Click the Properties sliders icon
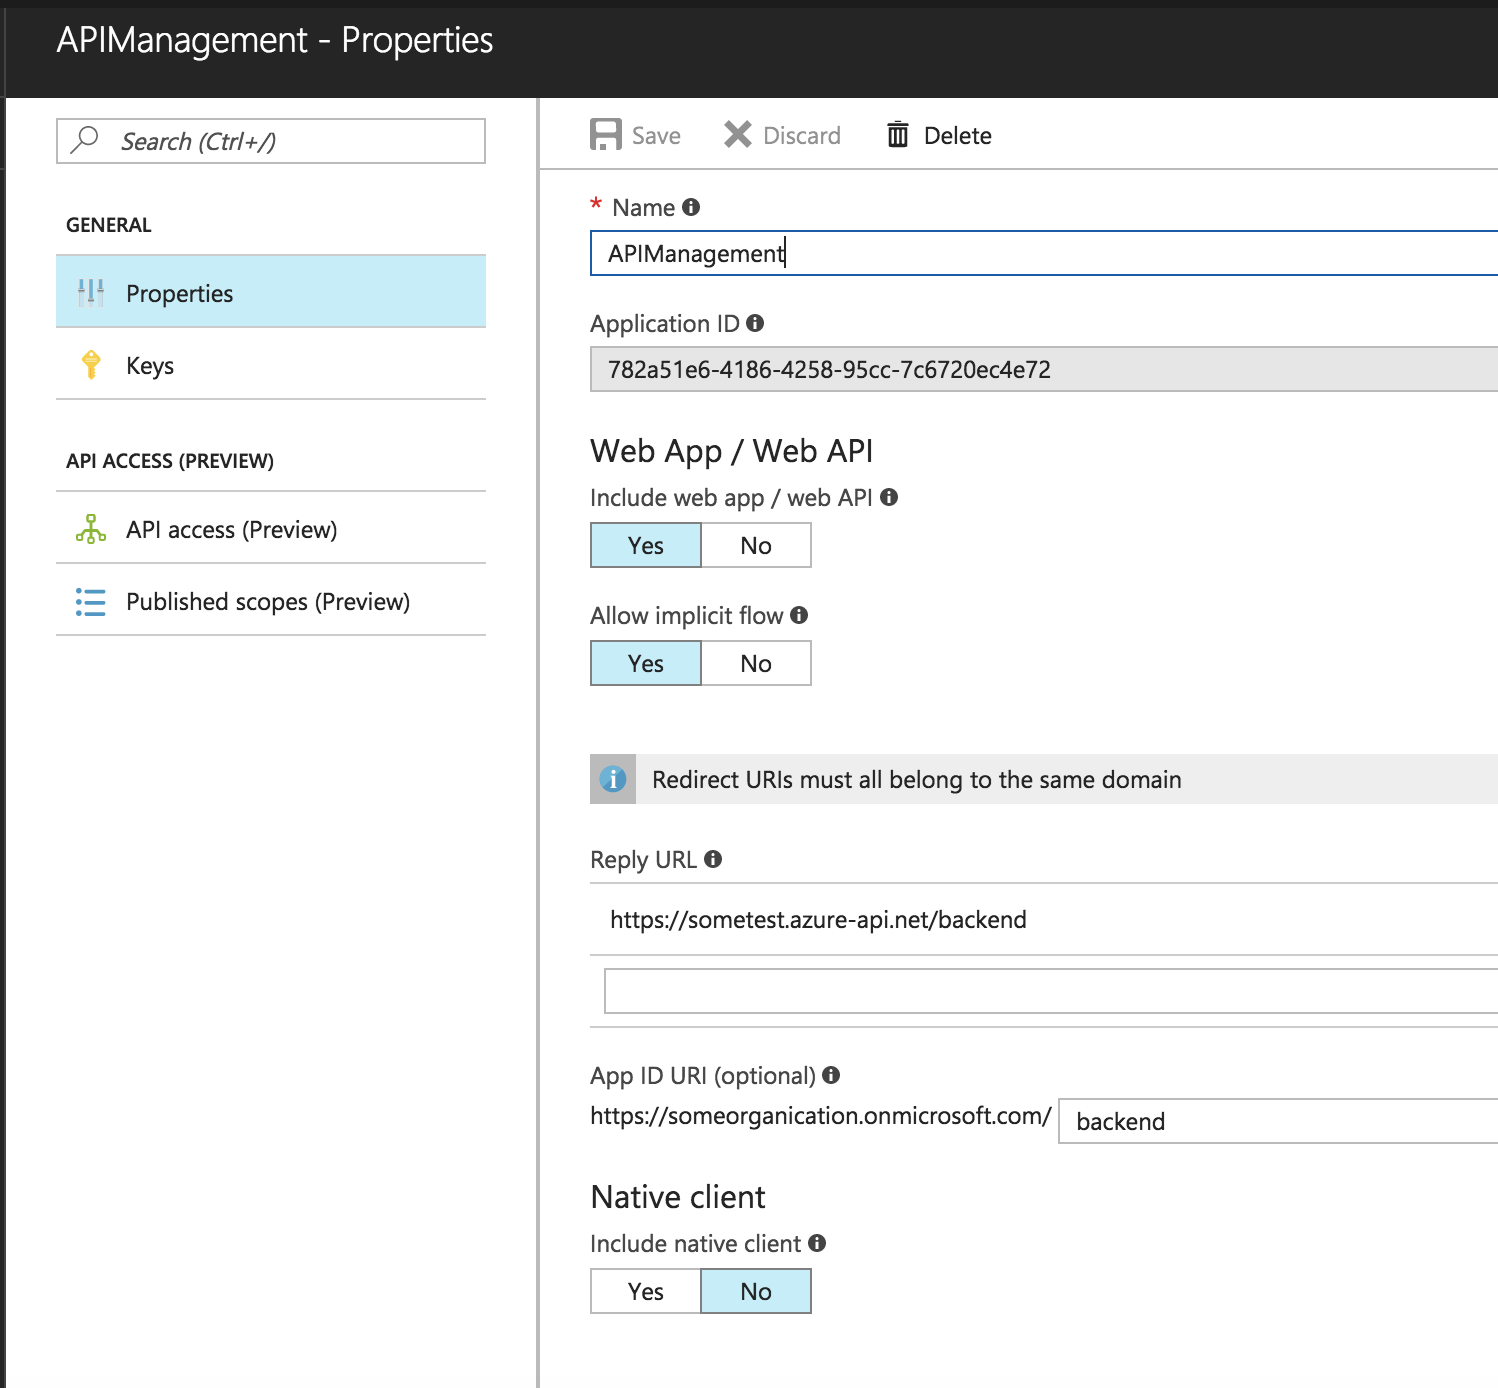The height and width of the screenshot is (1388, 1498). pyautogui.click(x=91, y=292)
